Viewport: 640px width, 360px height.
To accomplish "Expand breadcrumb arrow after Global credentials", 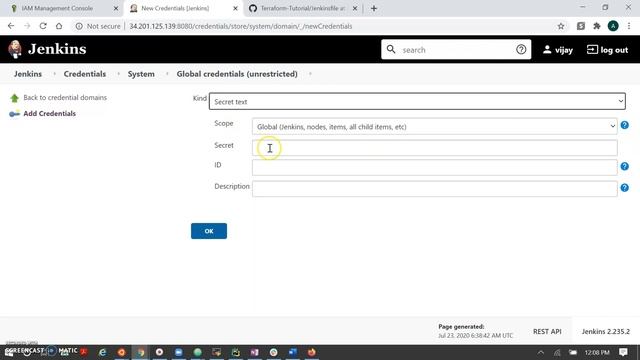I will [x=310, y=74].
